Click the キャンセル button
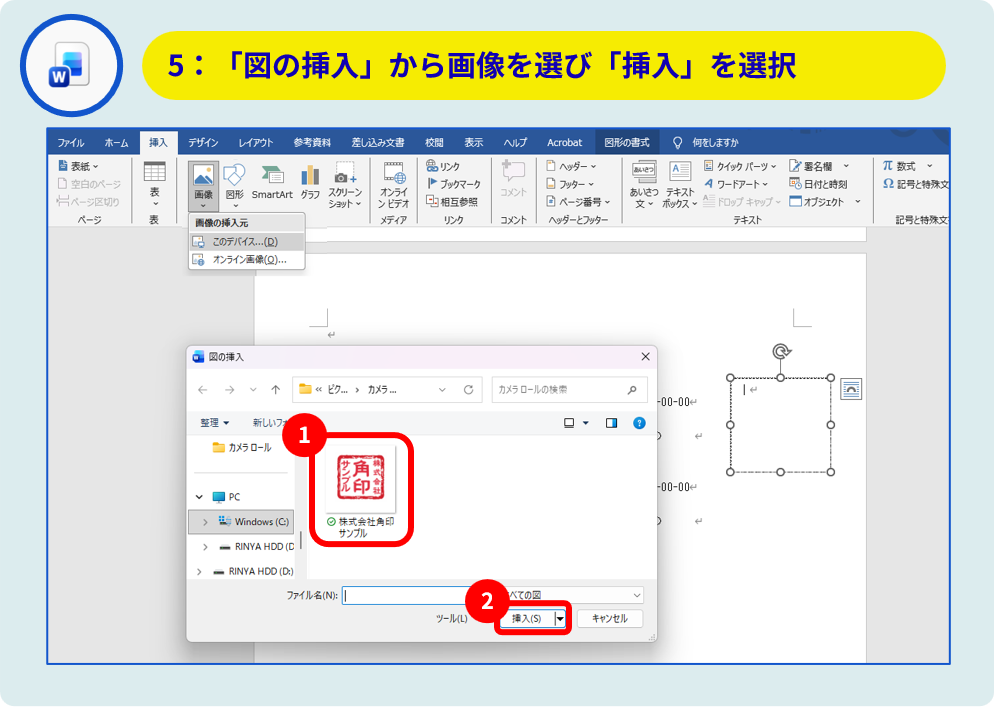The height and width of the screenshot is (707, 994). click(x=609, y=619)
